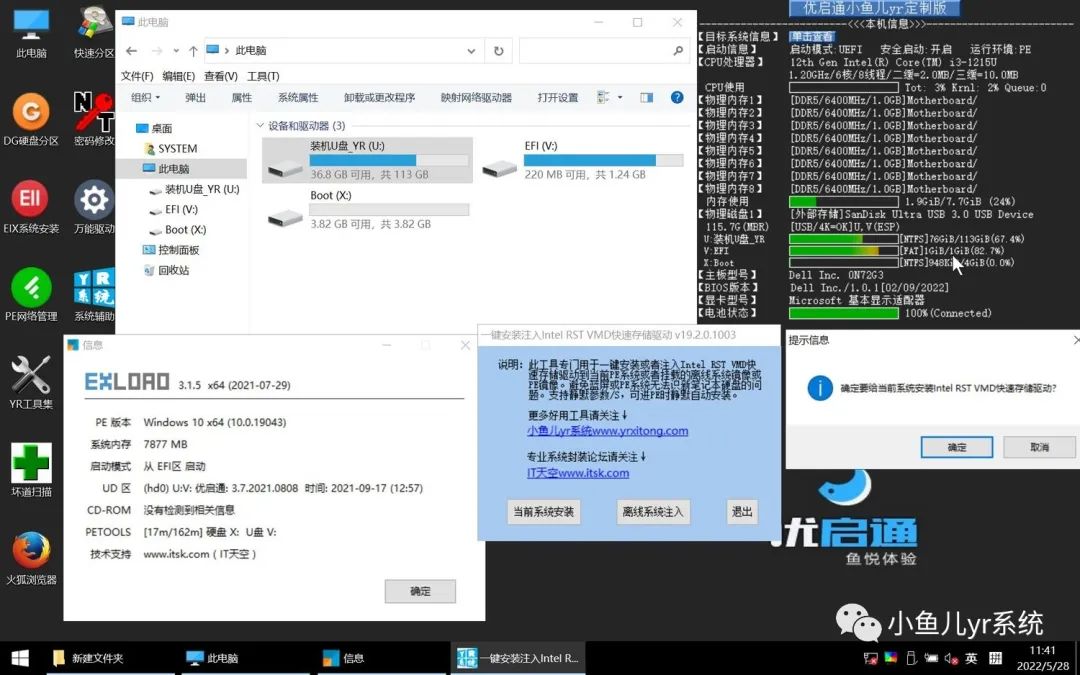
Task: Open the 查看(V) menu
Action: click(220, 76)
